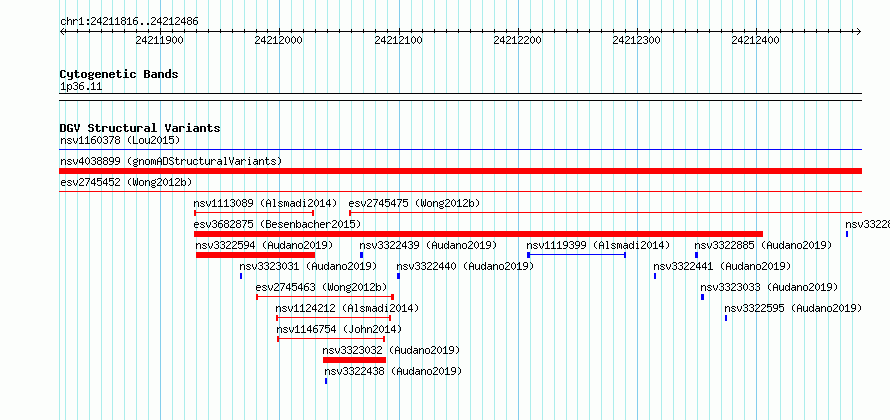
Task: Click the Cytogenetic Bands track title
Action: tap(119, 74)
